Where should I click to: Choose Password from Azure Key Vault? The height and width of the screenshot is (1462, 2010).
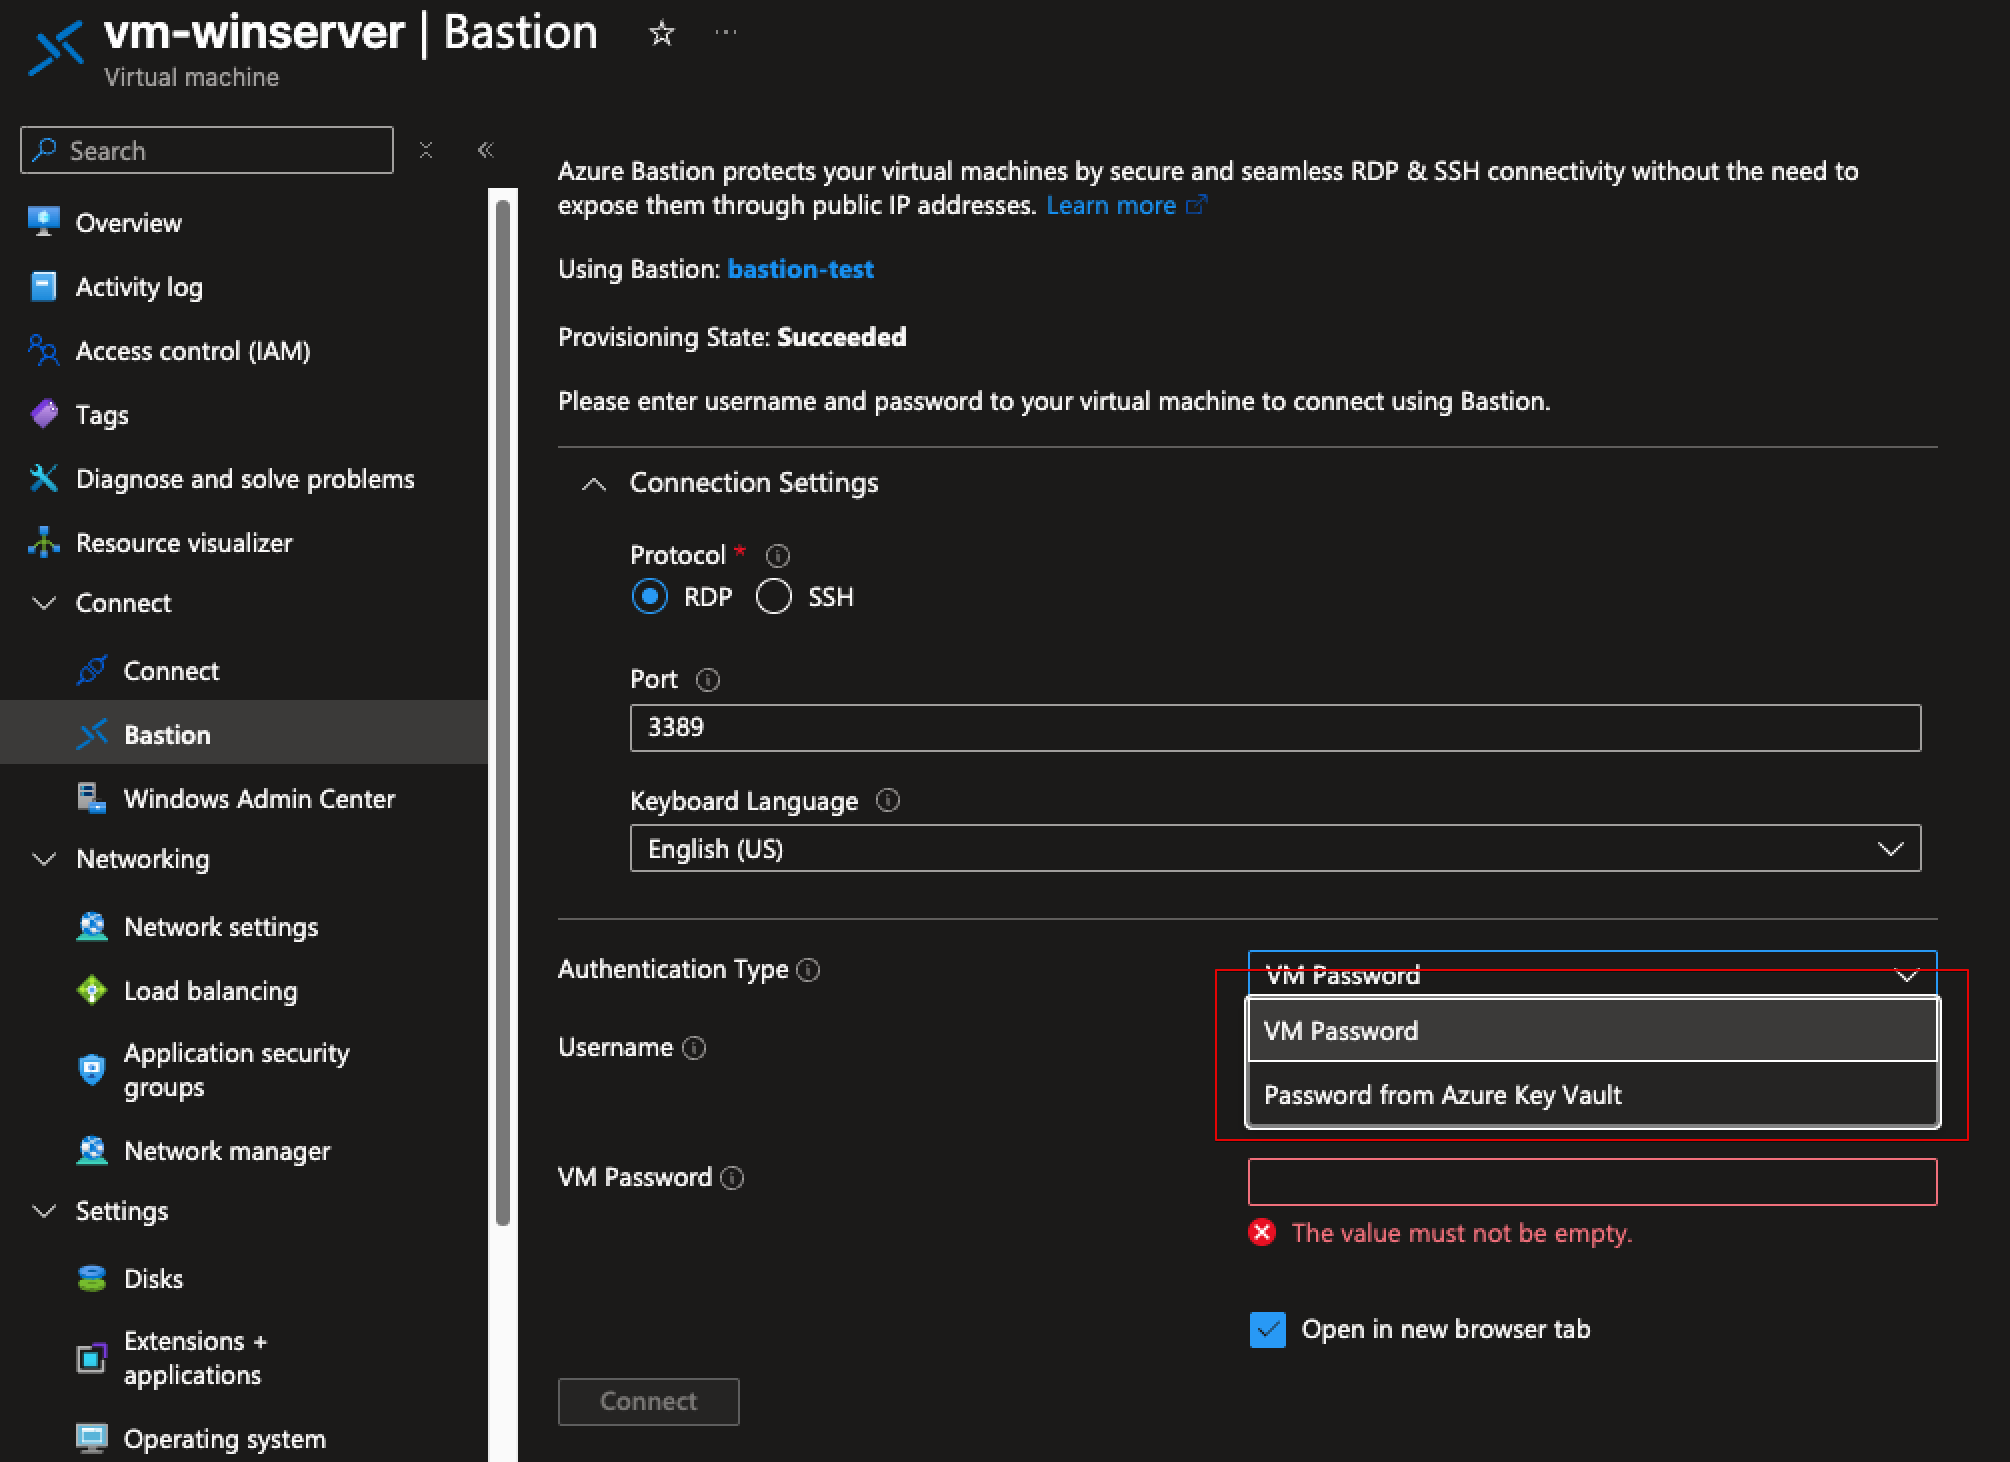1442,1095
